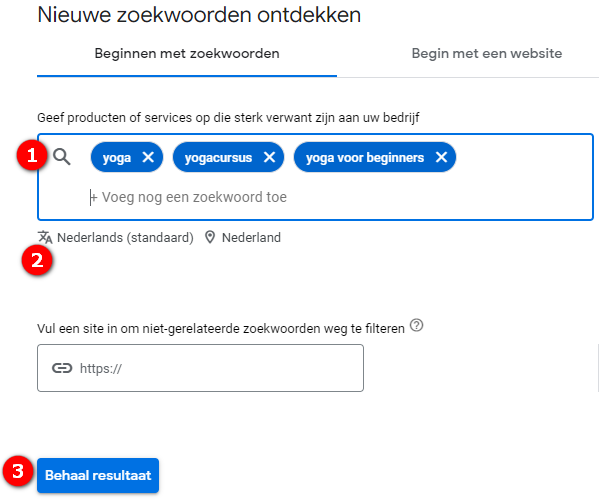The width and height of the screenshot is (599, 501).
Task: Remove 'yoga voor beginners' keyword chip
Action: click(441, 157)
